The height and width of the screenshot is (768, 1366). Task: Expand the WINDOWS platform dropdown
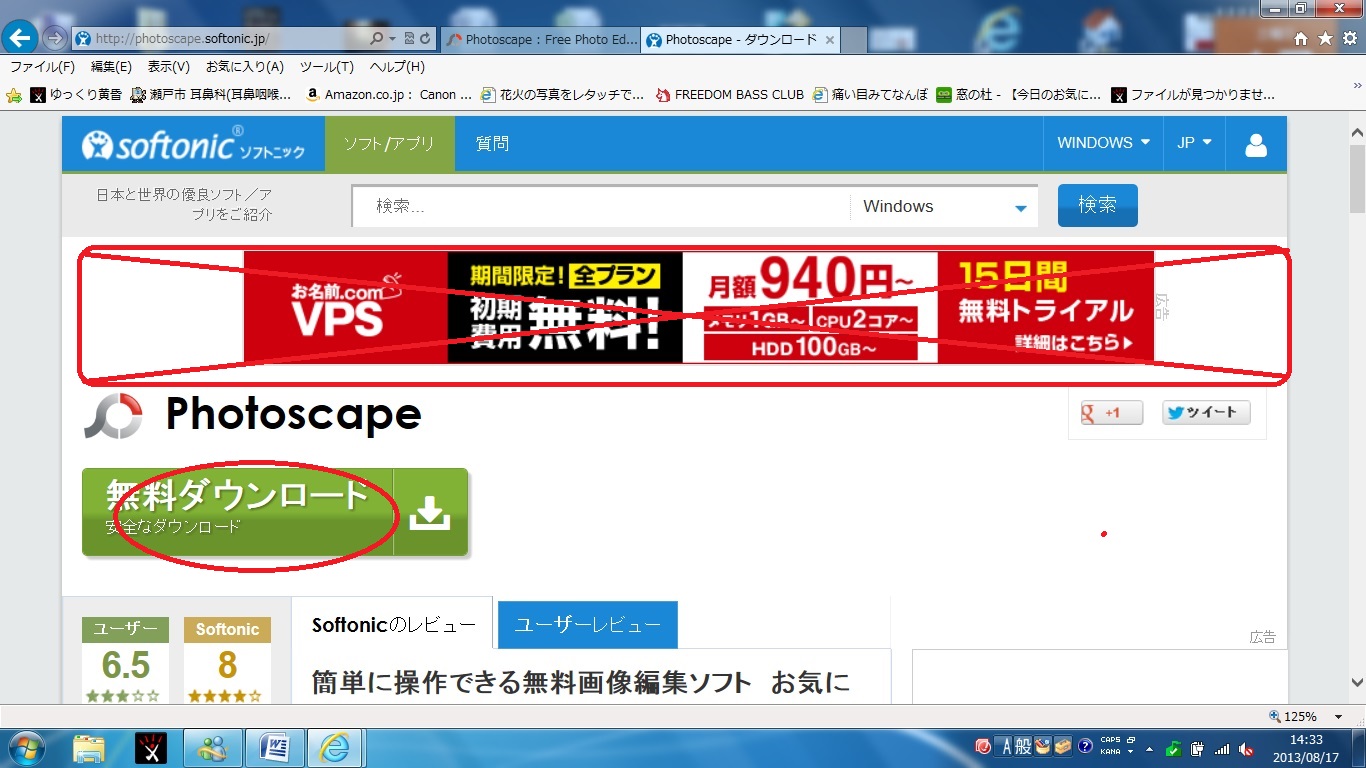(x=1103, y=143)
